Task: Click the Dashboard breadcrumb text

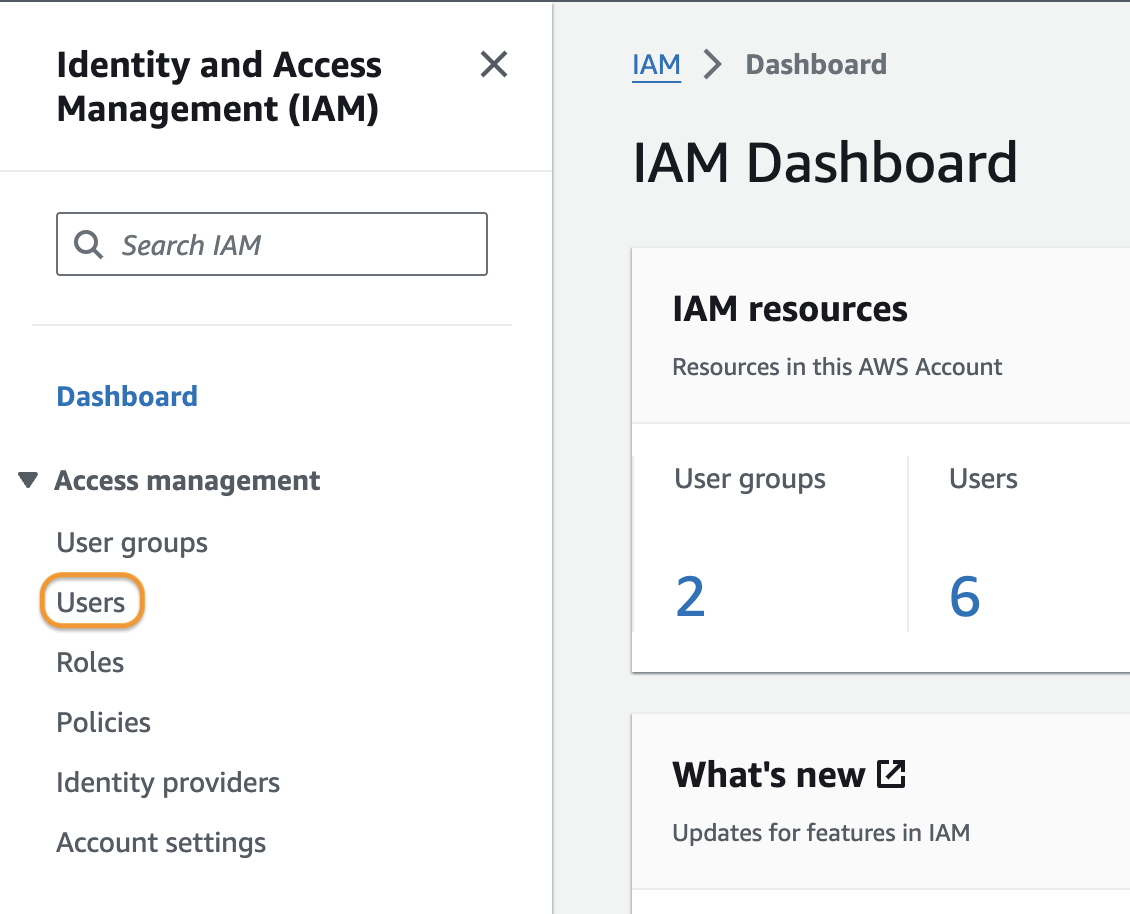Action: click(x=816, y=65)
